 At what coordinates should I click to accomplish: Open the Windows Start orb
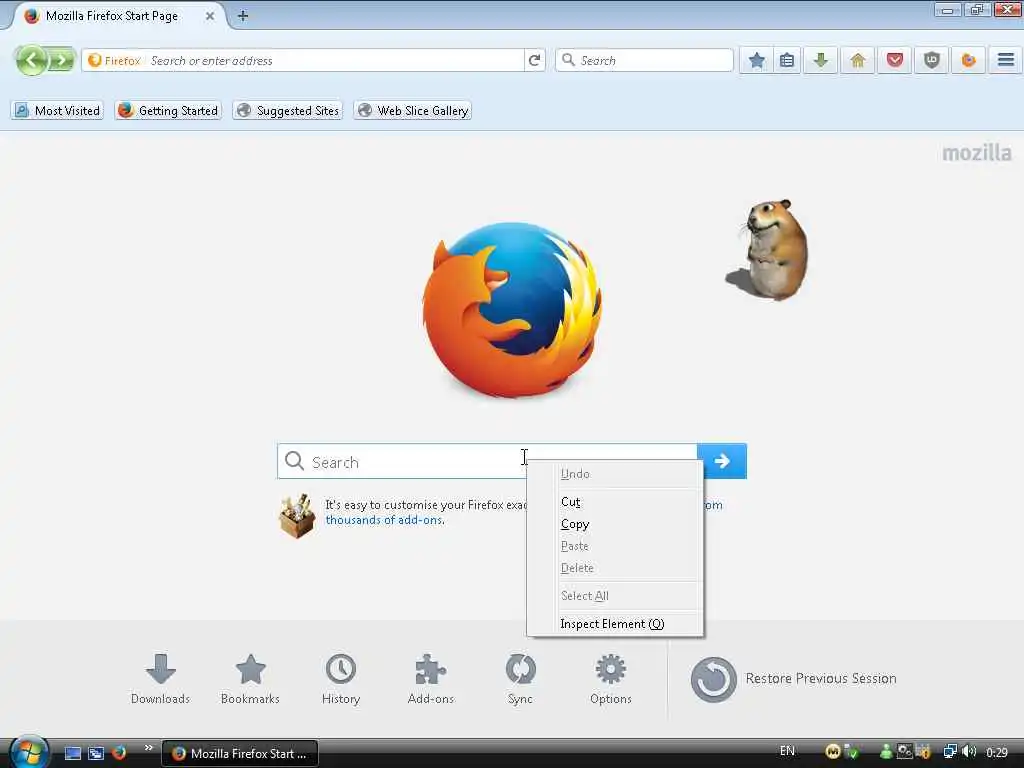coord(29,752)
